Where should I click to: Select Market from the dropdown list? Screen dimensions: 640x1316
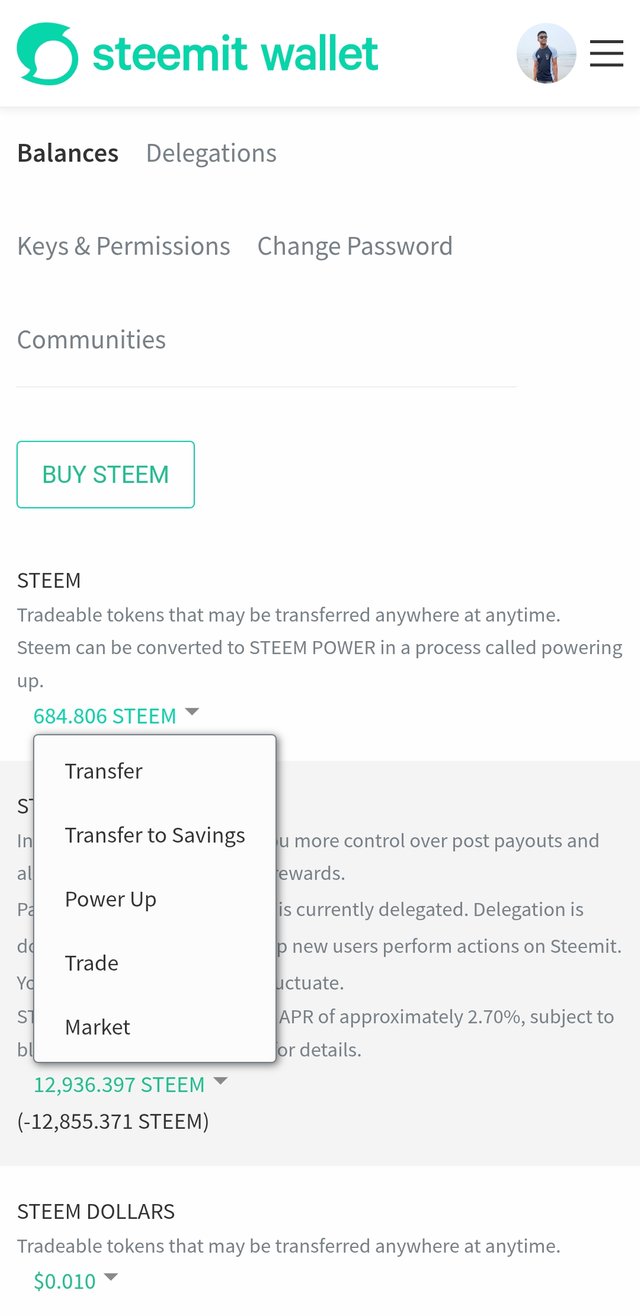coord(155,1027)
